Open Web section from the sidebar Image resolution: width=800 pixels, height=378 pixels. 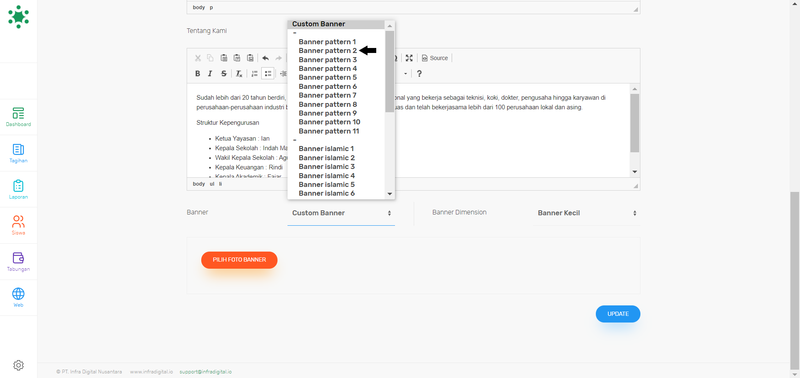18,298
